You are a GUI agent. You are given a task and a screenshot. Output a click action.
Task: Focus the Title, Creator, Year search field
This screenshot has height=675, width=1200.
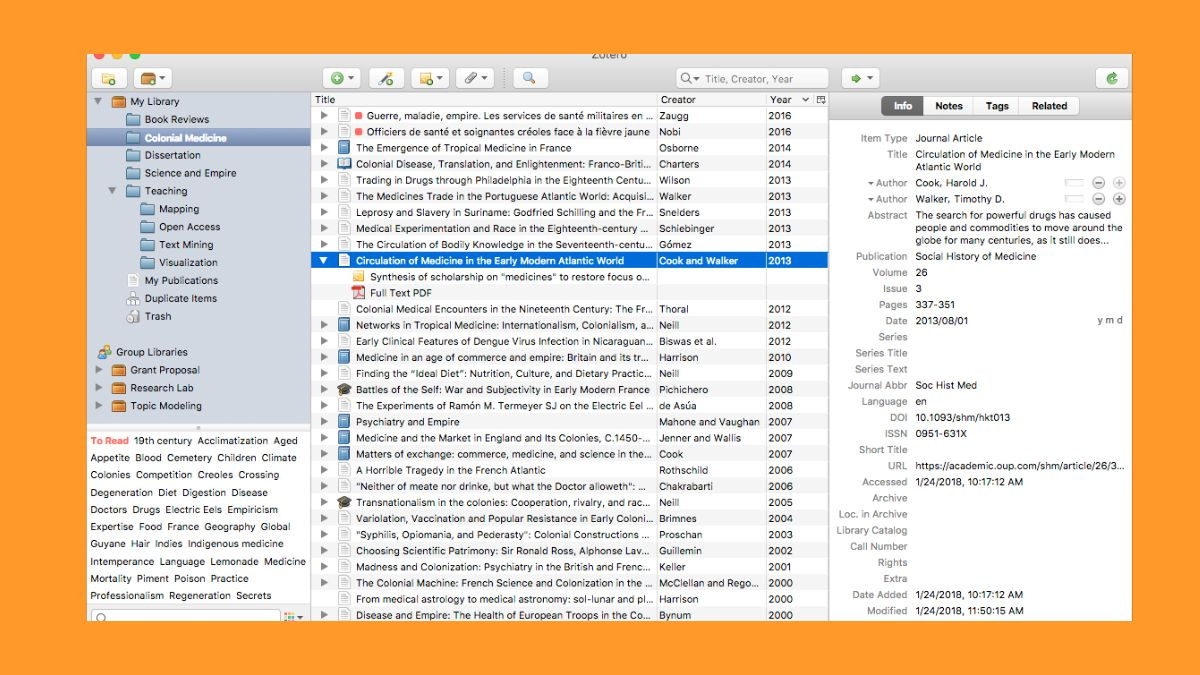tap(753, 78)
